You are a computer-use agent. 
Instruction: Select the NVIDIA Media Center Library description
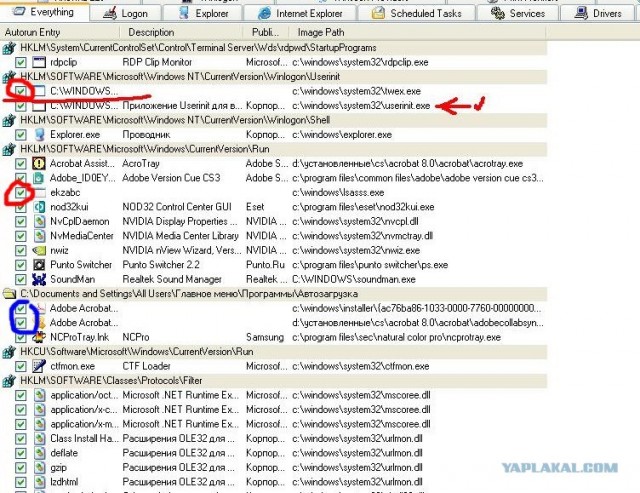click(180, 236)
